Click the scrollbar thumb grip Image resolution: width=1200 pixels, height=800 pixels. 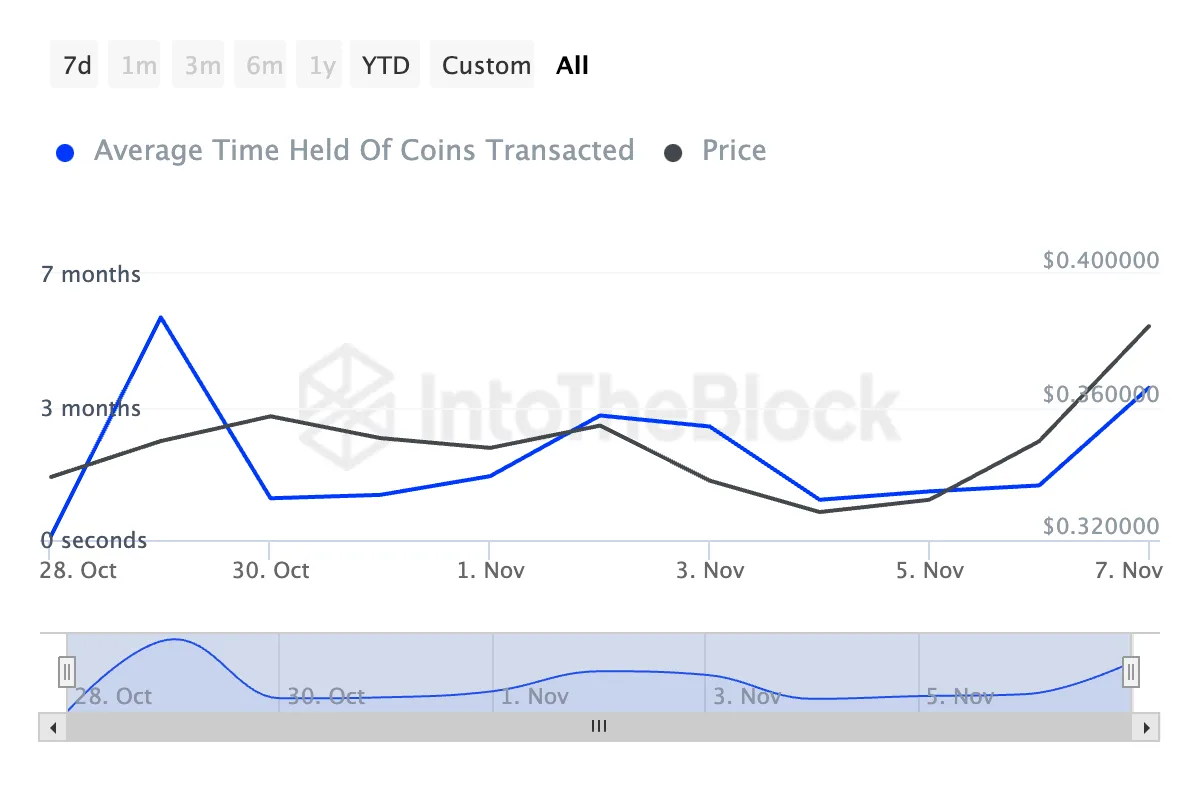599,727
